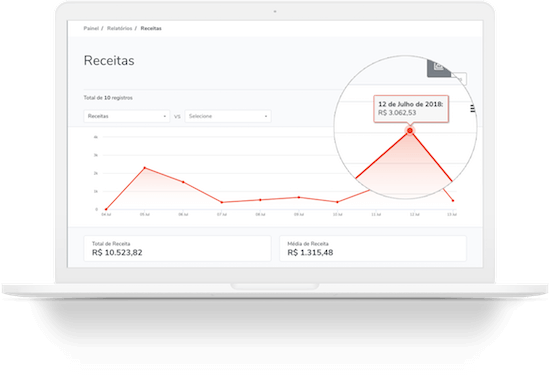Select the 08 Jul data point

click(260, 200)
